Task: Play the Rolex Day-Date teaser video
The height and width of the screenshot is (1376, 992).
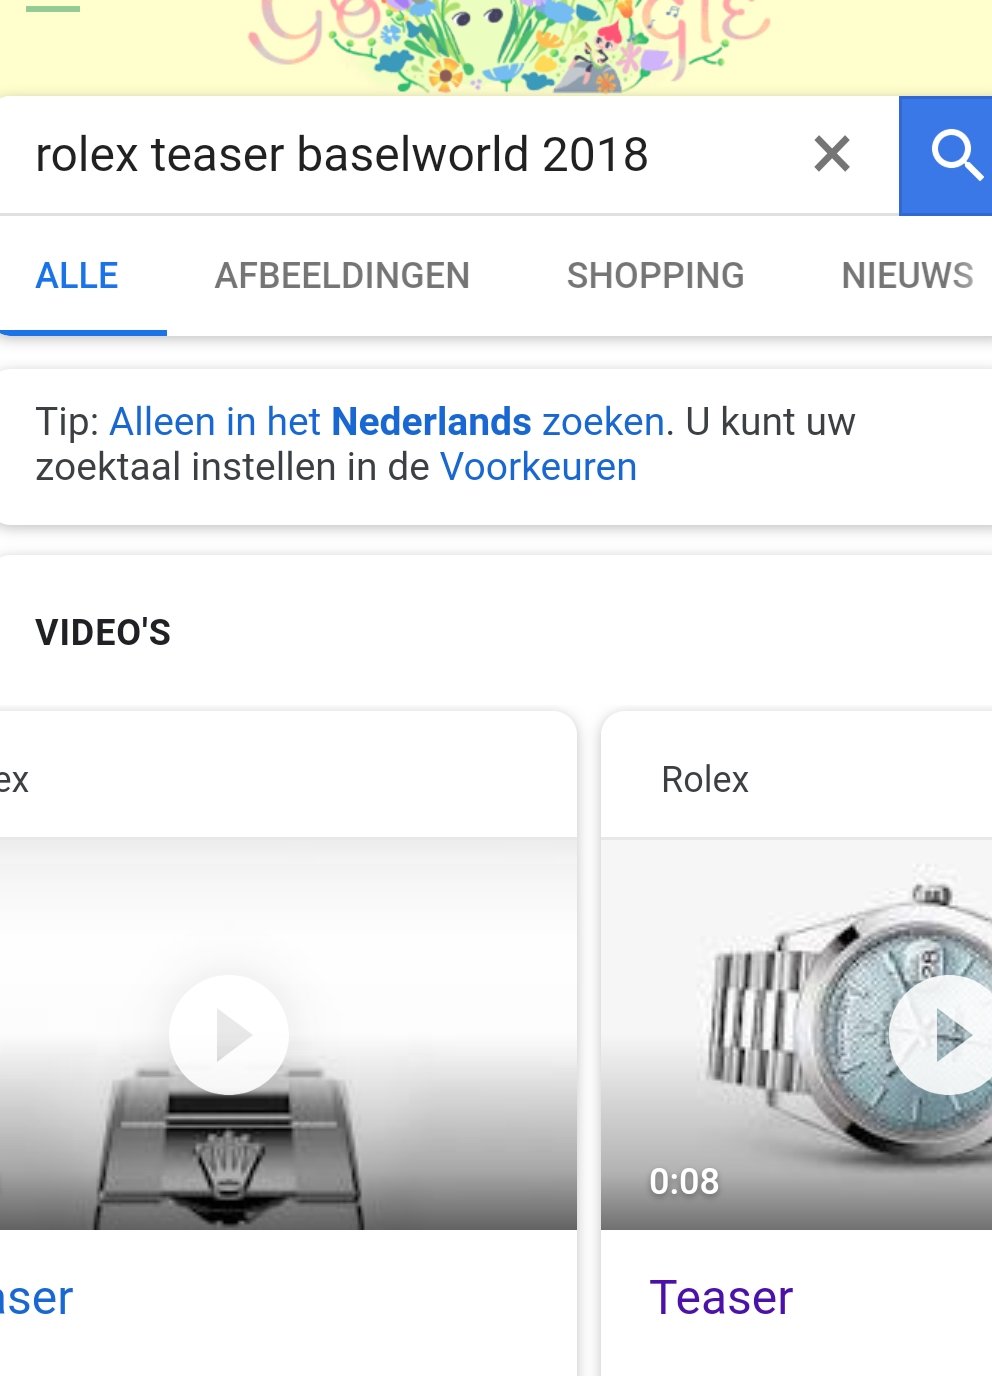Action: coord(941,1035)
